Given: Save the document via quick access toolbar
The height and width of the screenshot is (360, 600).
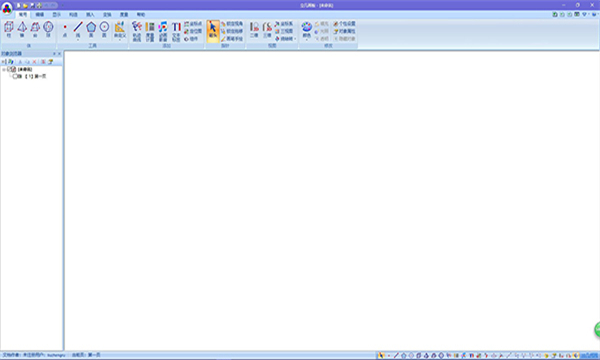Looking at the screenshot, I should pyautogui.click(x=32, y=5).
